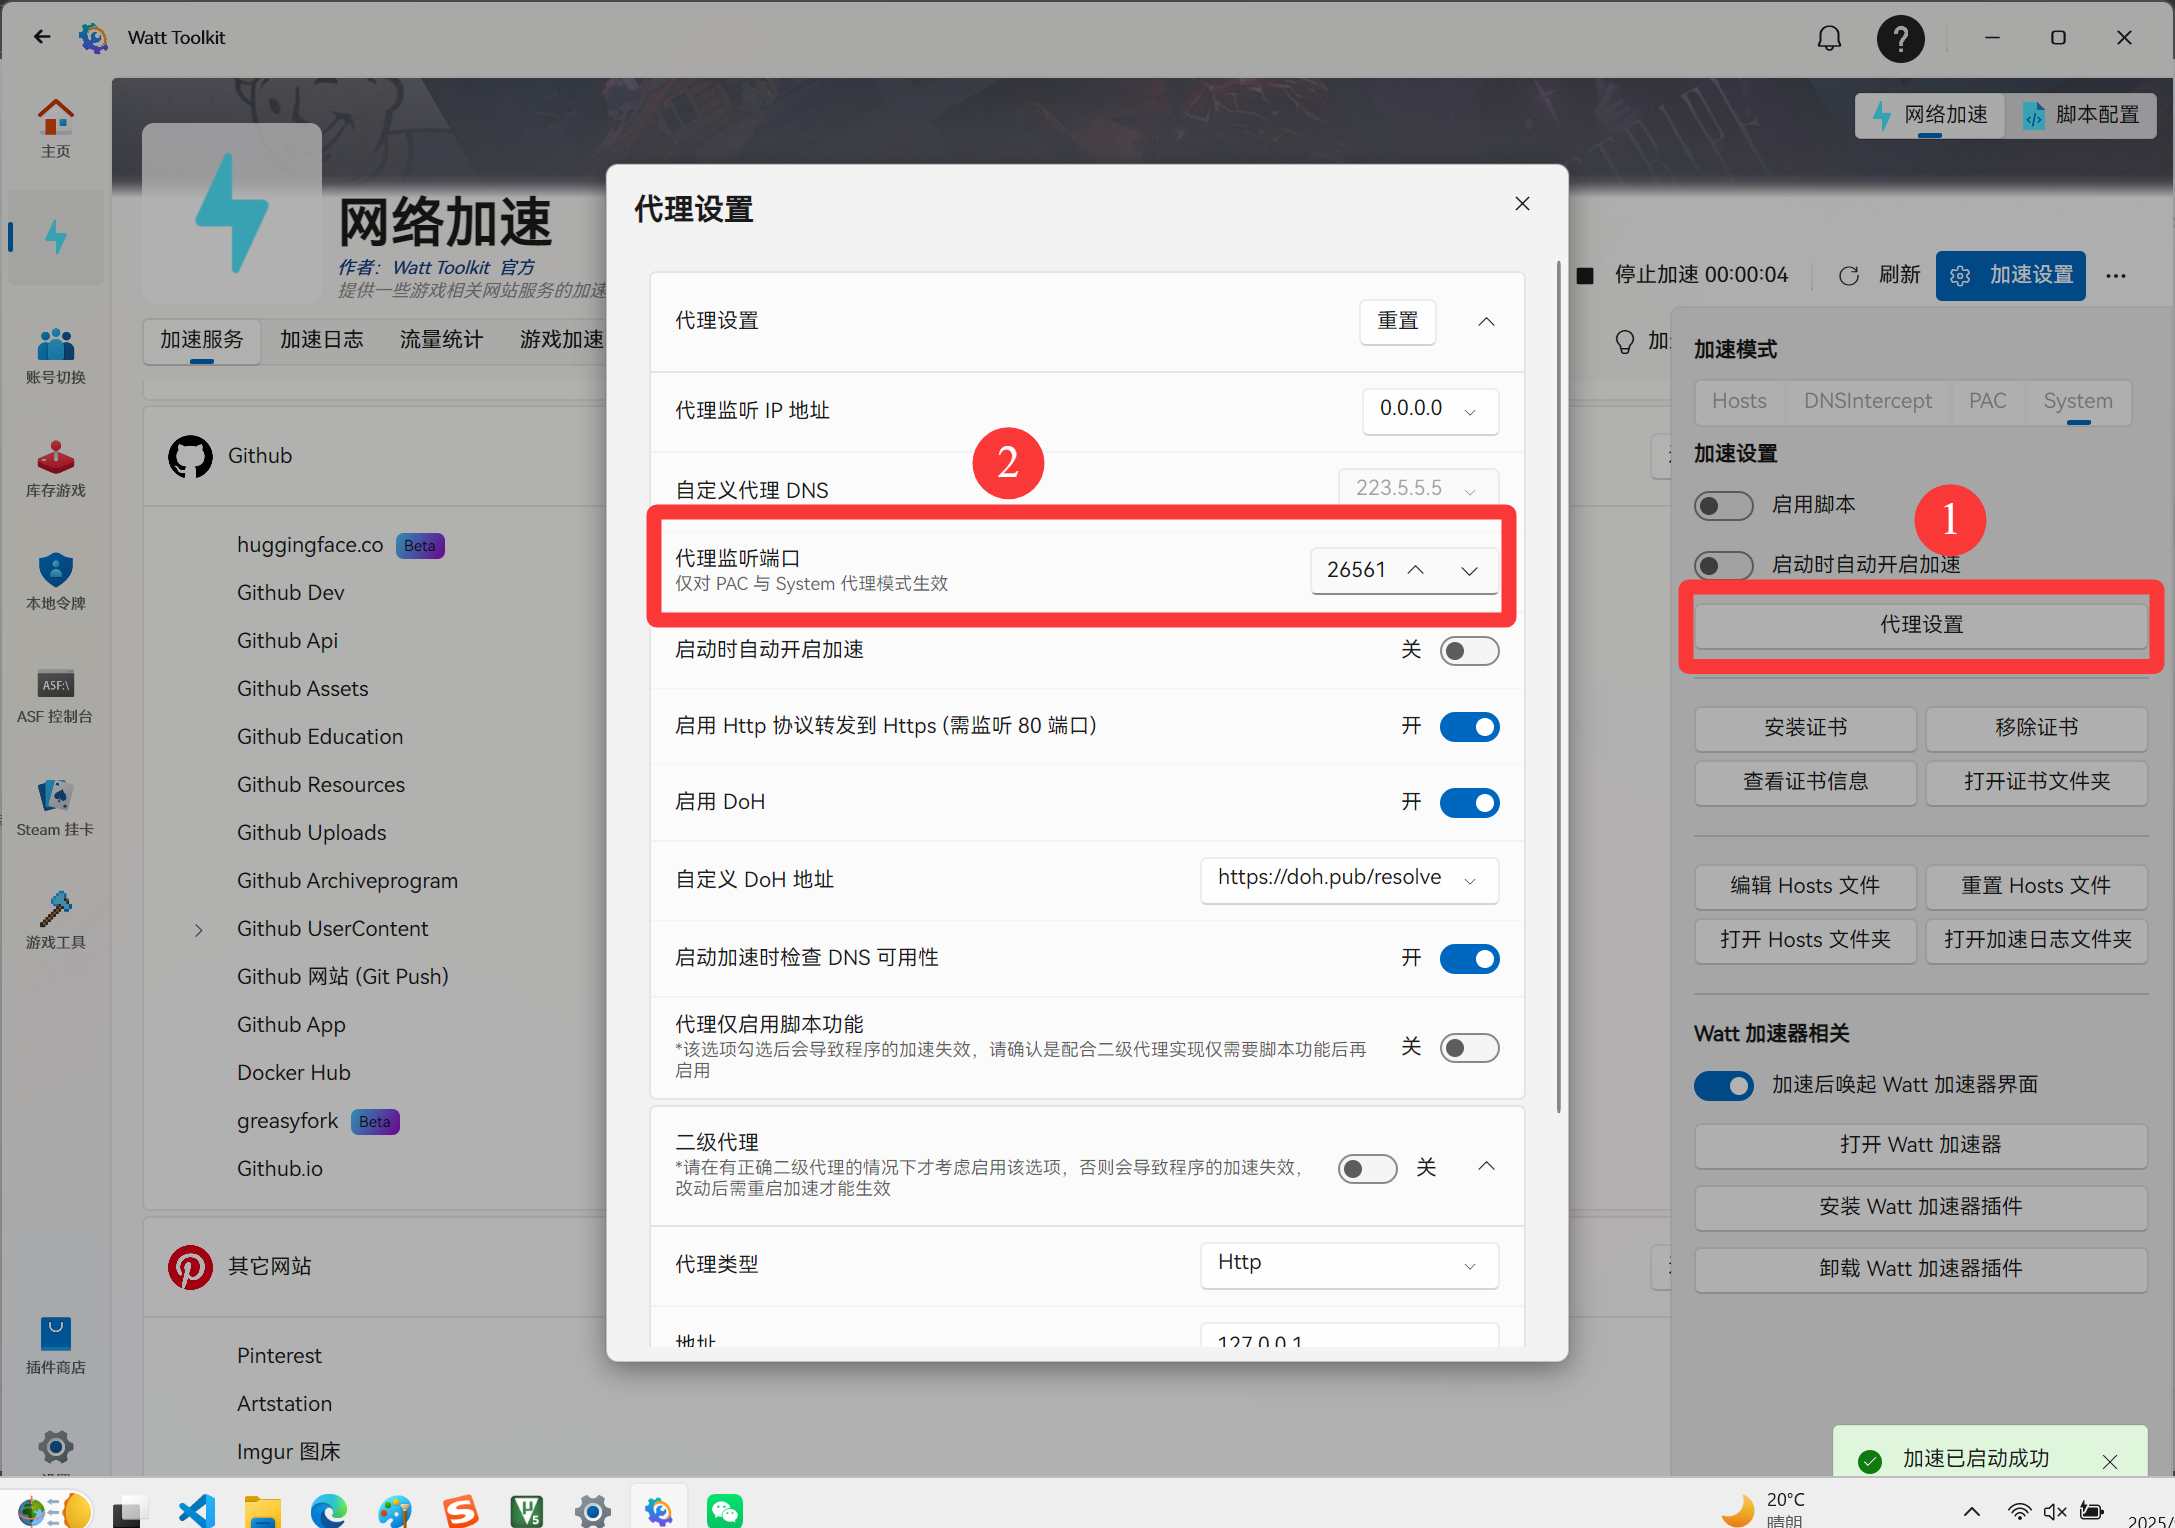Open File Explorer from taskbar
This screenshot has width=2175, height=1528.
click(263, 1510)
